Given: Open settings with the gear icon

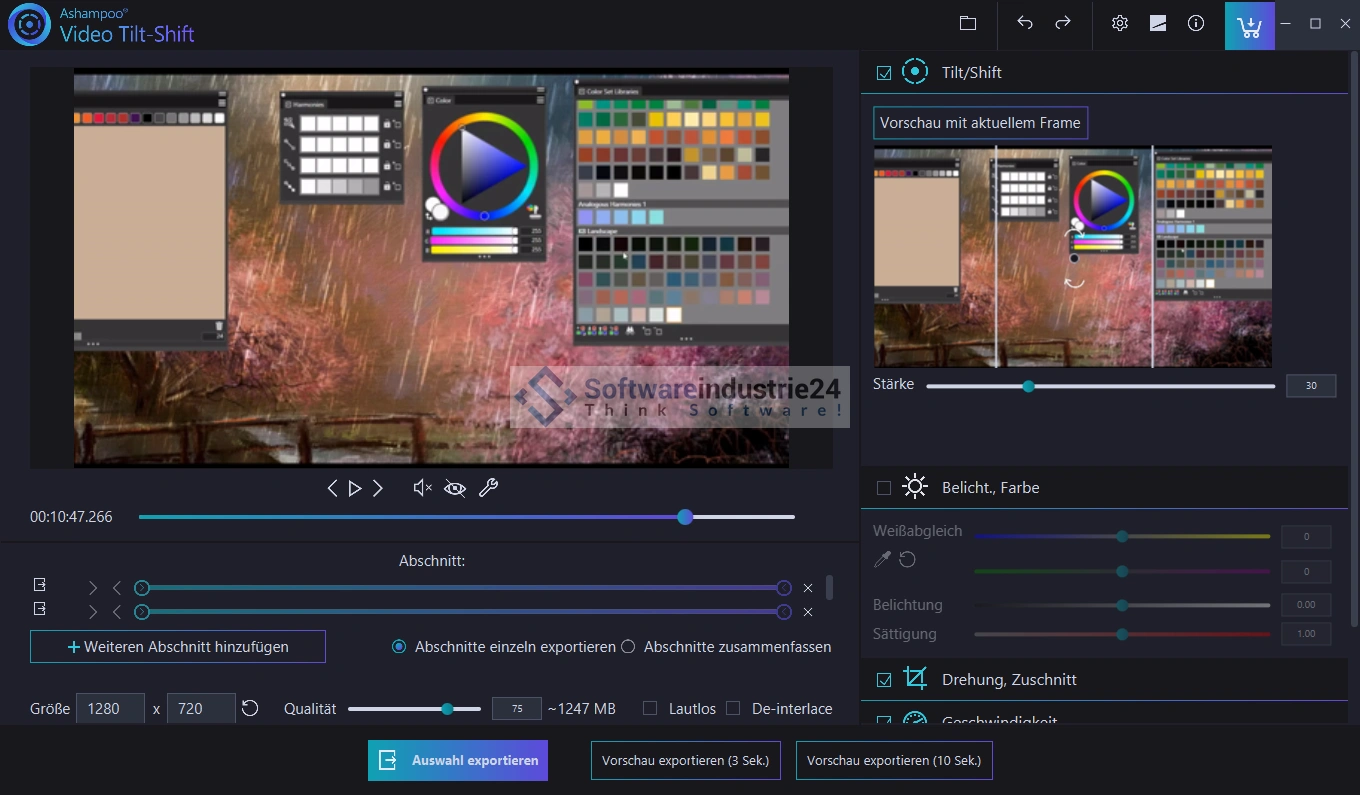Looking at the screenshot, I should pyautogui.click(x=1120, y=24).
